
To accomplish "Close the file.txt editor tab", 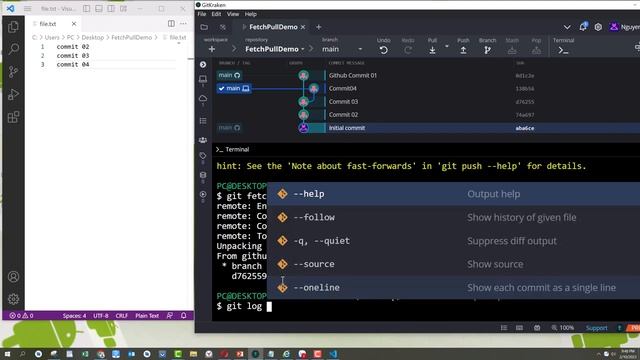I will pyautogui.click(x=73, y=24).
